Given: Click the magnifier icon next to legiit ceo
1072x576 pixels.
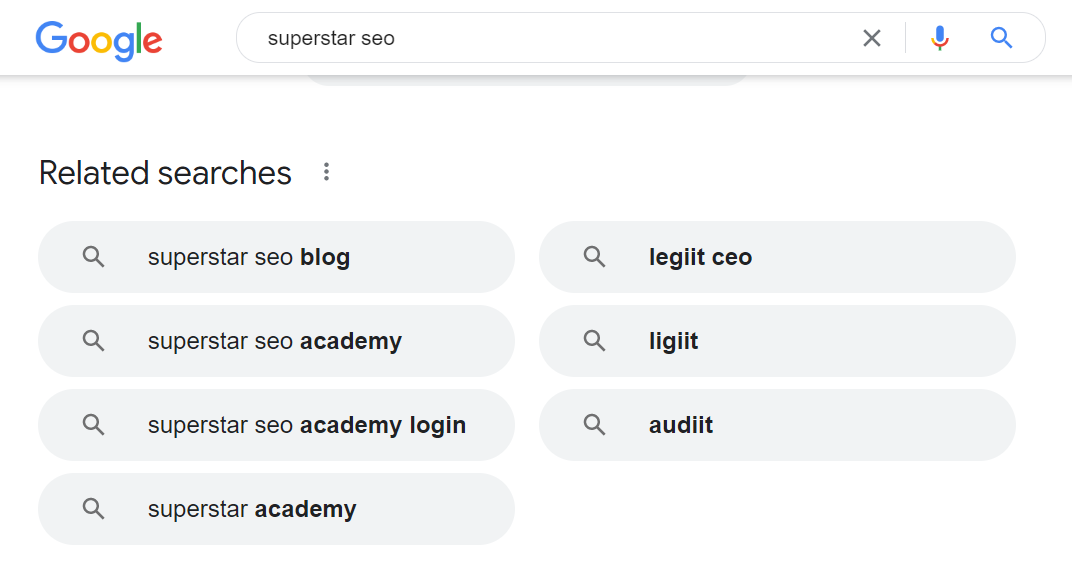Looking at the screenshot, I should [595, 257].
